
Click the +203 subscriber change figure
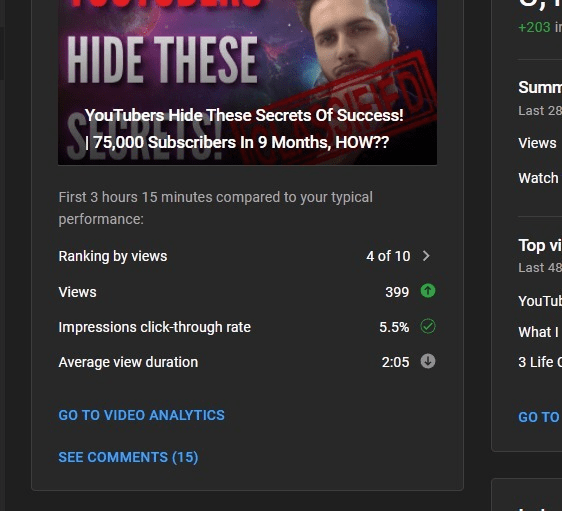coord(534,27)
